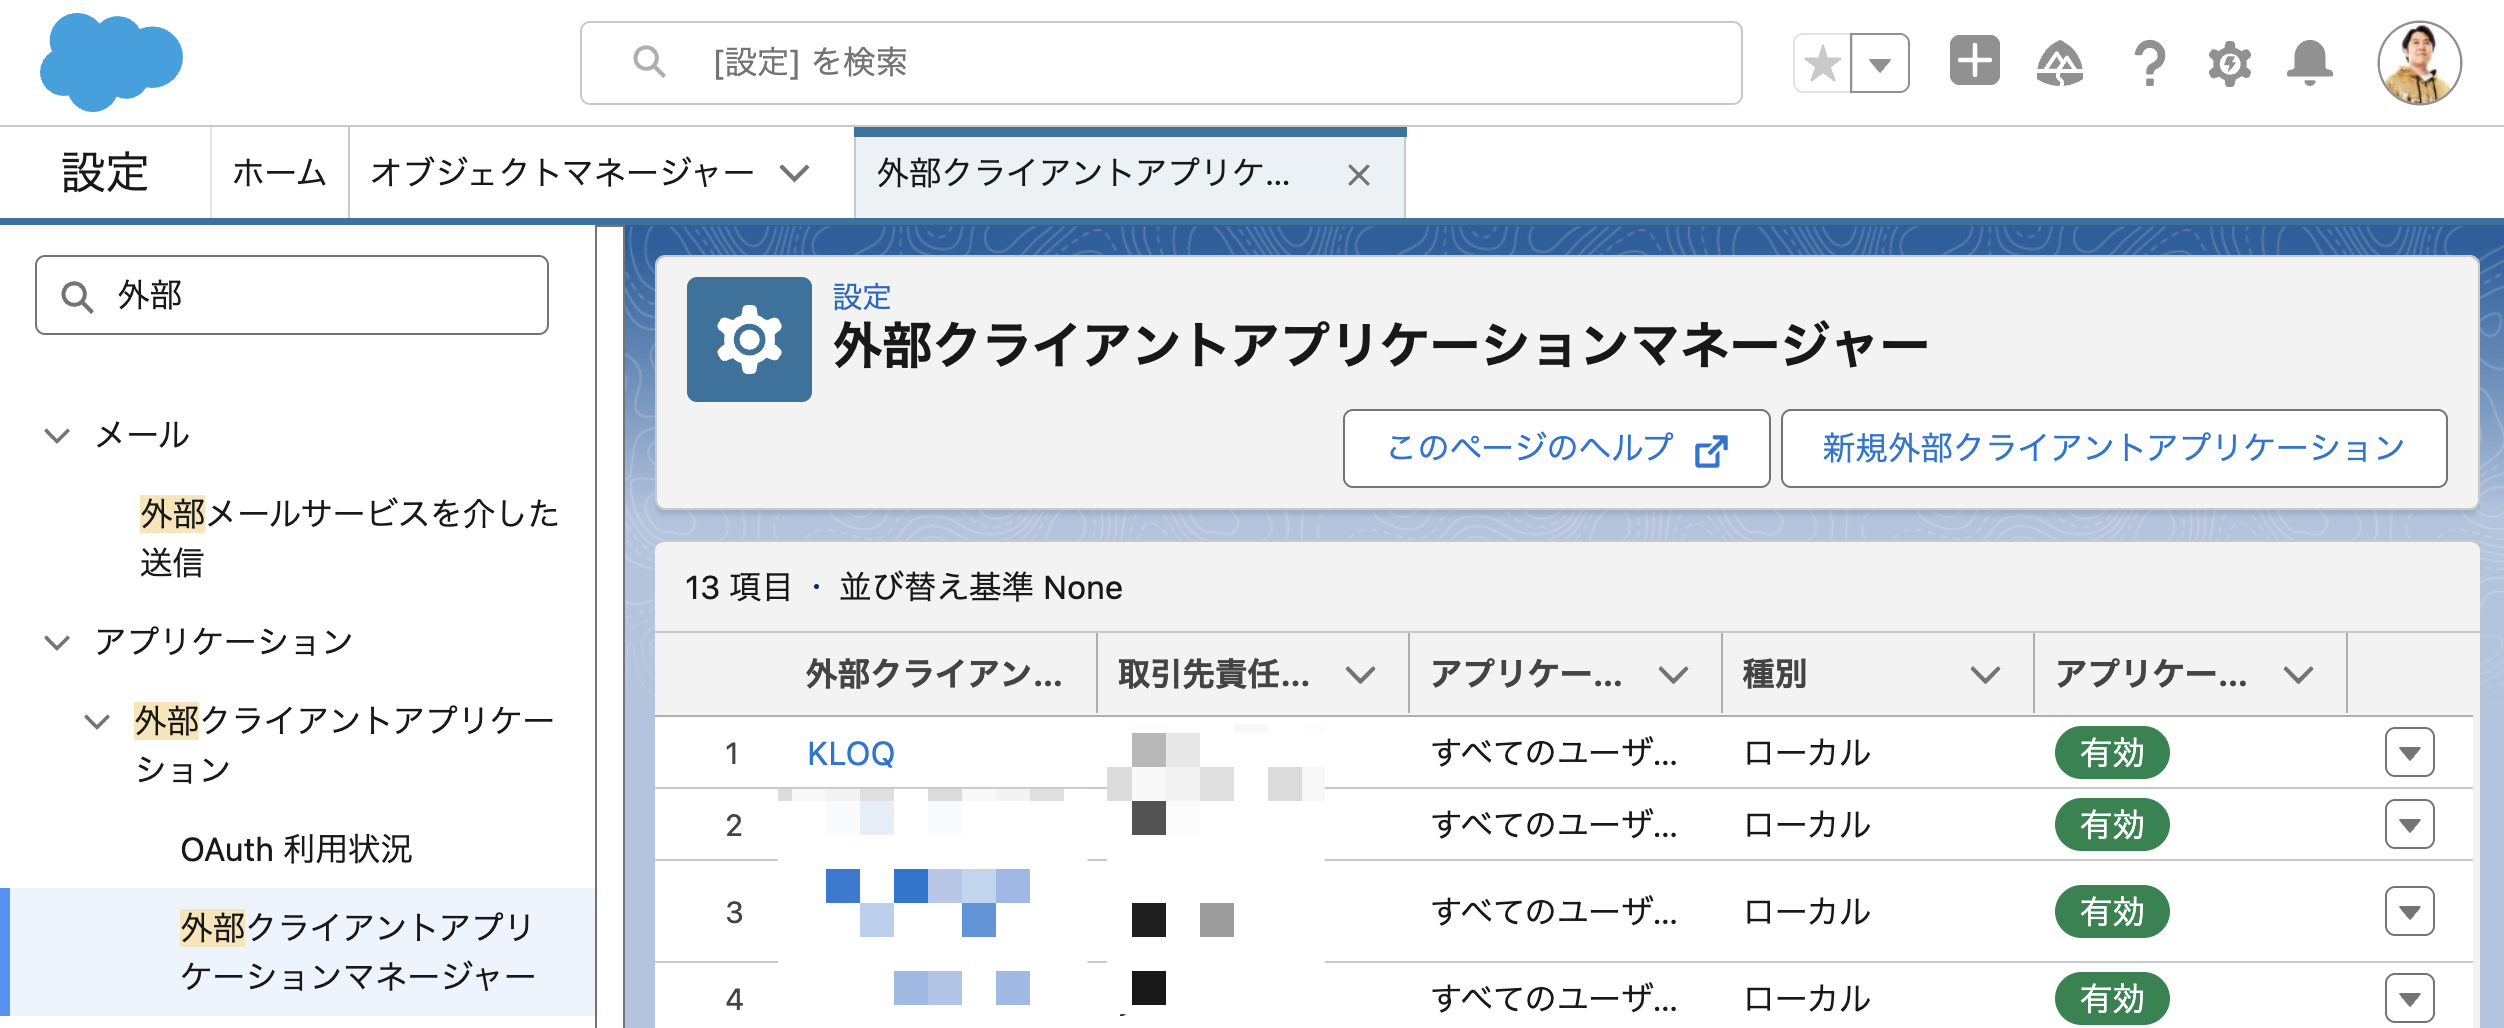The height and width of the screenshot is (1028, 2504).
Task: Open このページのヘルプ button
Action: 1556,448
